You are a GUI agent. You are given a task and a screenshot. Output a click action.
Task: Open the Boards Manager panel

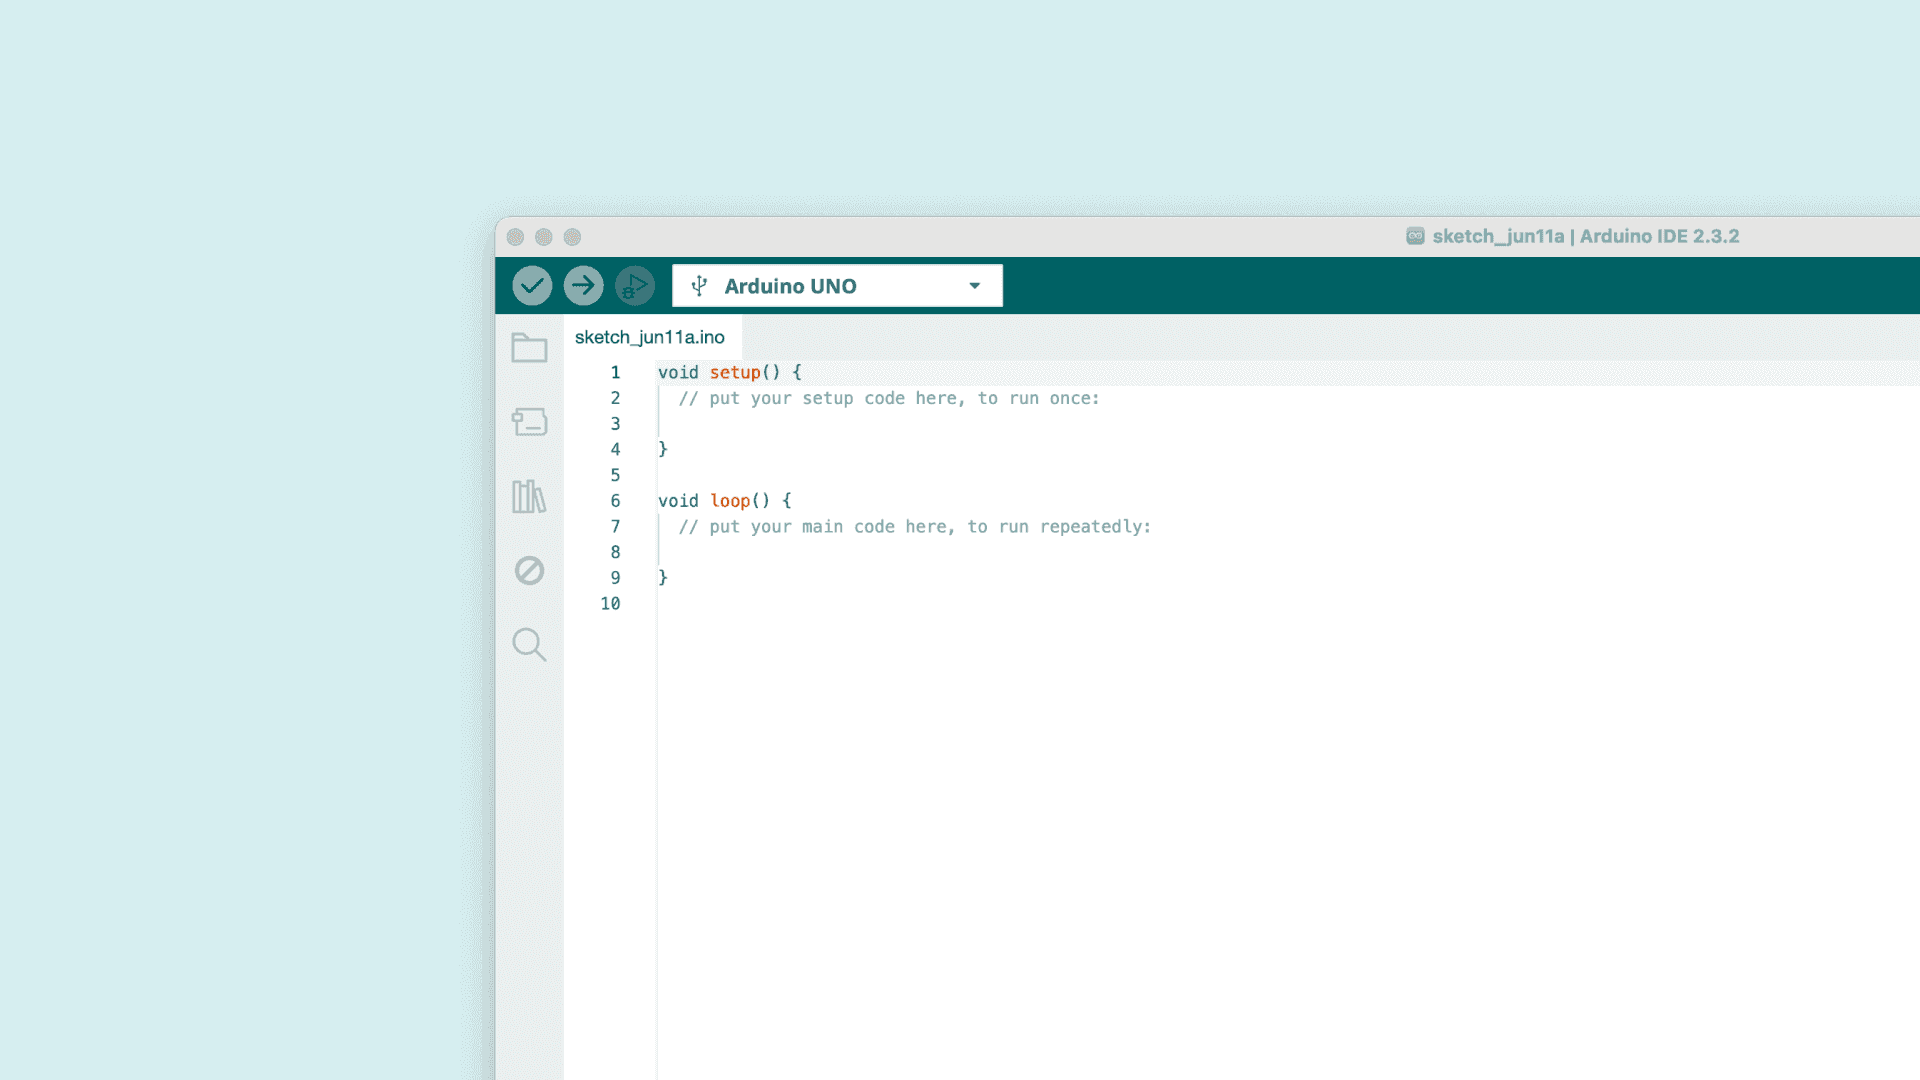pos(529,422)
